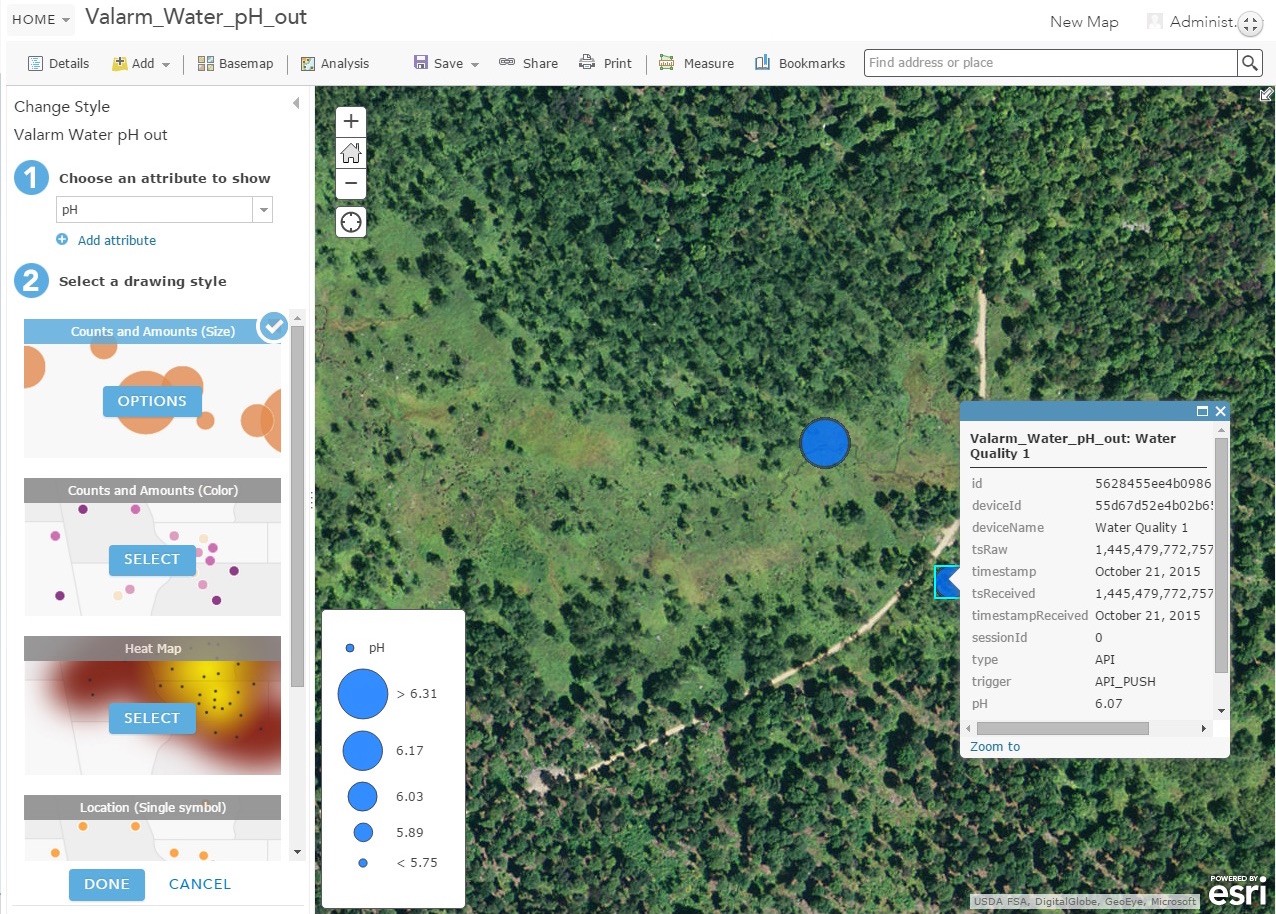Click the search magnifier icon

click(1250, 63)
